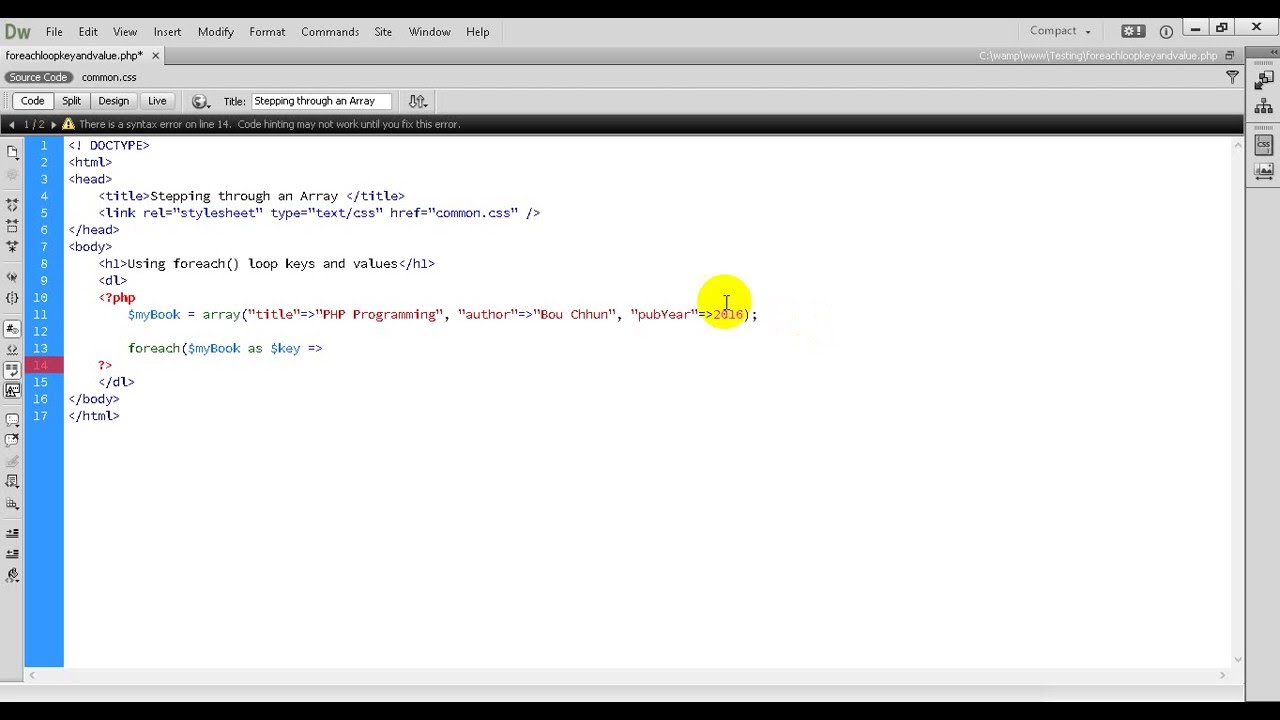Click the horizontal scrollbar left arrow
1280x720 pixels.
(x=32, y=675)
